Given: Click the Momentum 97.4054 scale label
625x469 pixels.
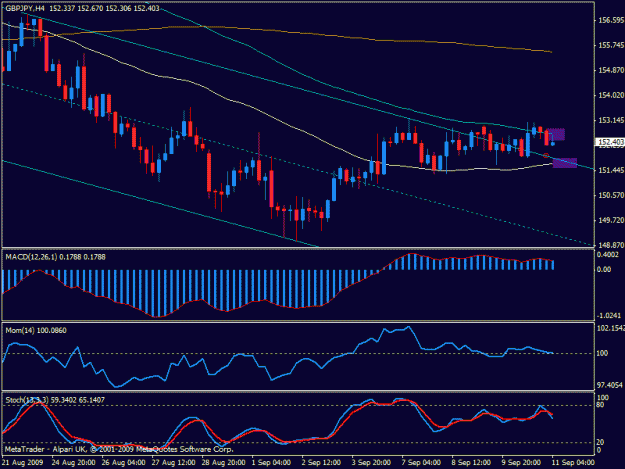Looking at the screenshot, I should tap(610, 385).
